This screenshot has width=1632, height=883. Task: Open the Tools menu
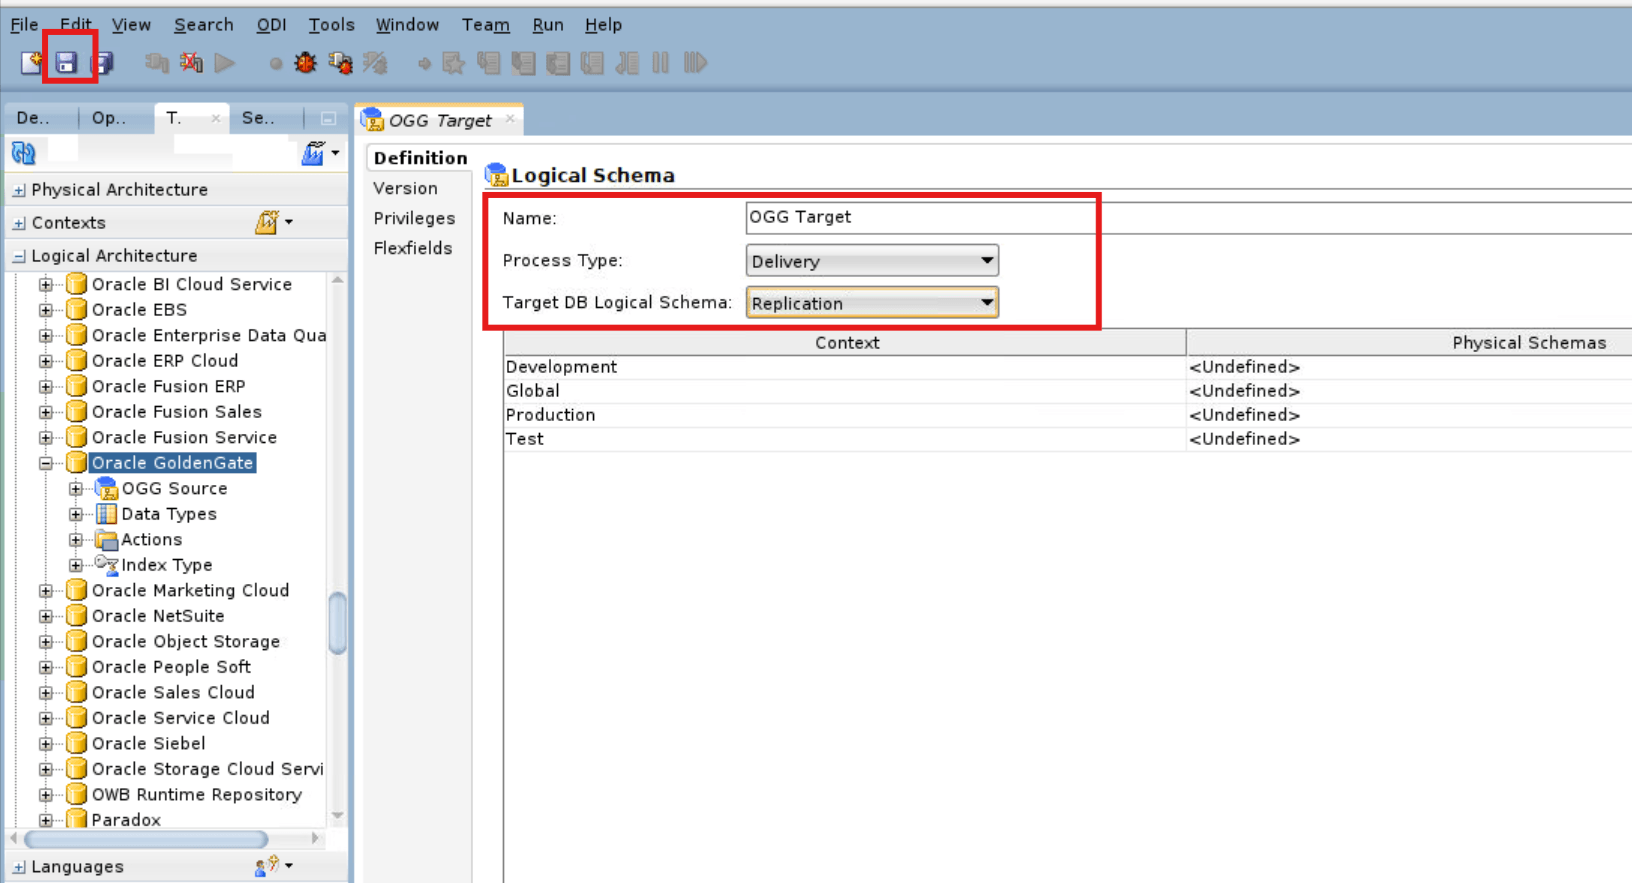coord(331,25)
